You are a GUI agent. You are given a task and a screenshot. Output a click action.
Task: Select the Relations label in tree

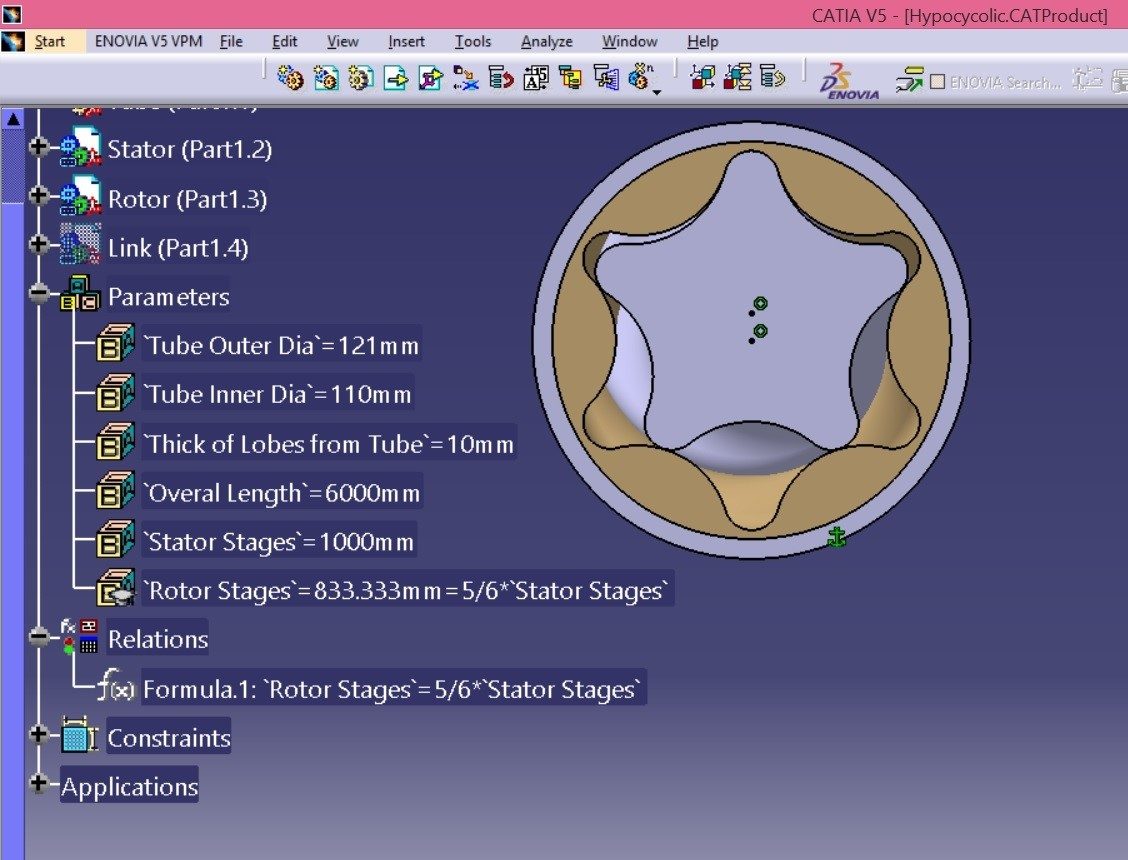point(158,640)
